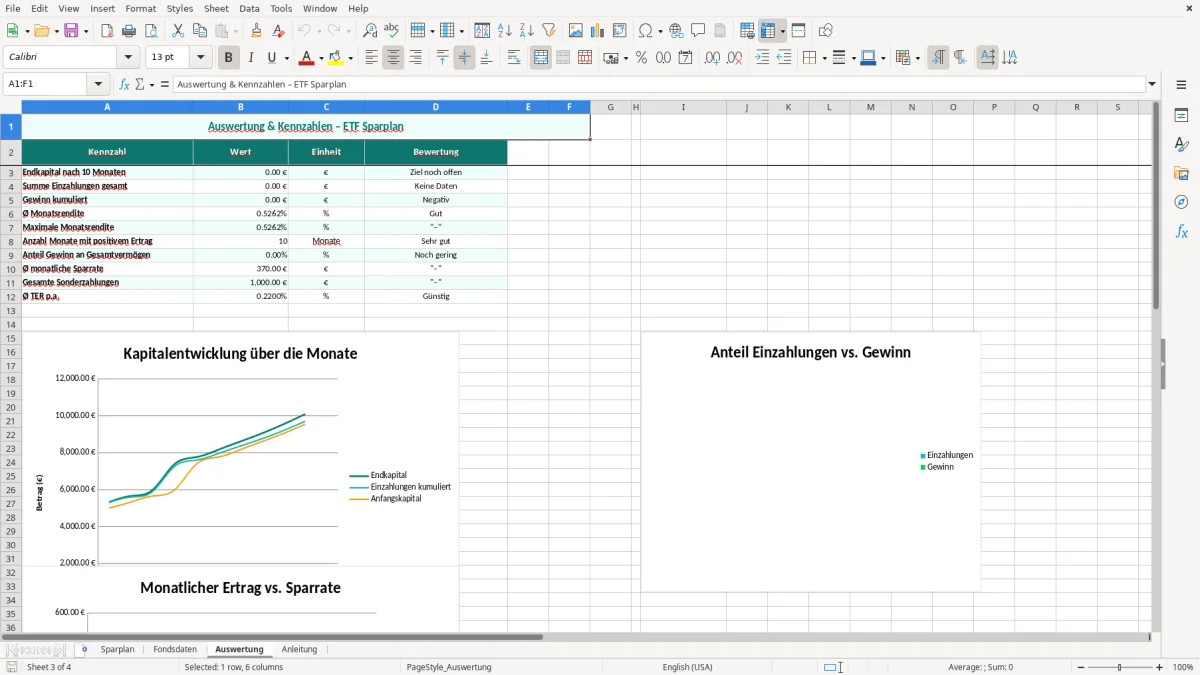Click the Save document icon
Image resolution: width=1200 pixels, height=675 pixels.
(71, 31)
